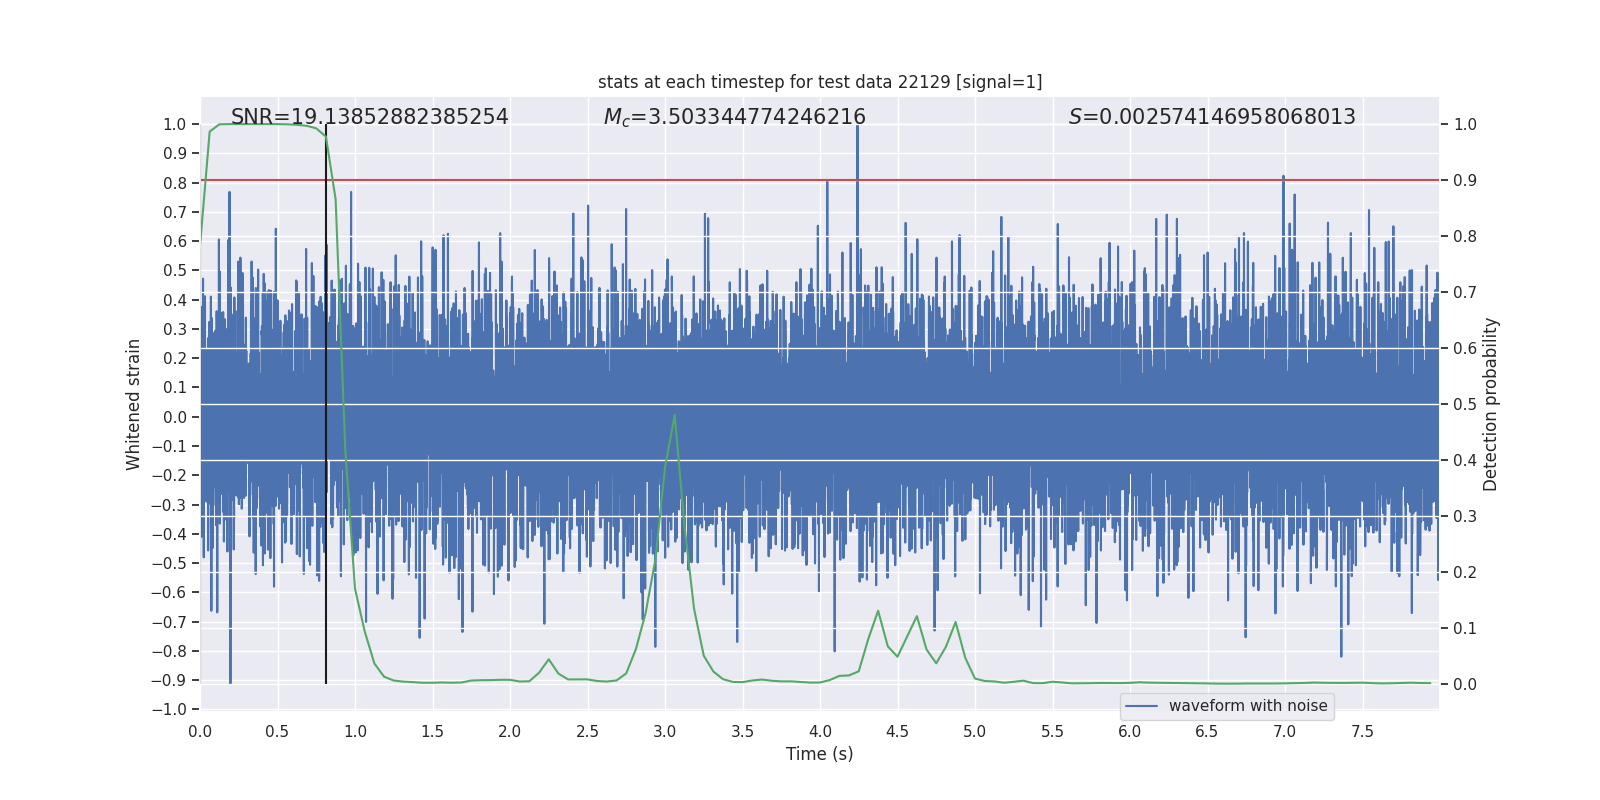
Task: Click the 1.5 tick label on time axis
Action: click(432, 732)
